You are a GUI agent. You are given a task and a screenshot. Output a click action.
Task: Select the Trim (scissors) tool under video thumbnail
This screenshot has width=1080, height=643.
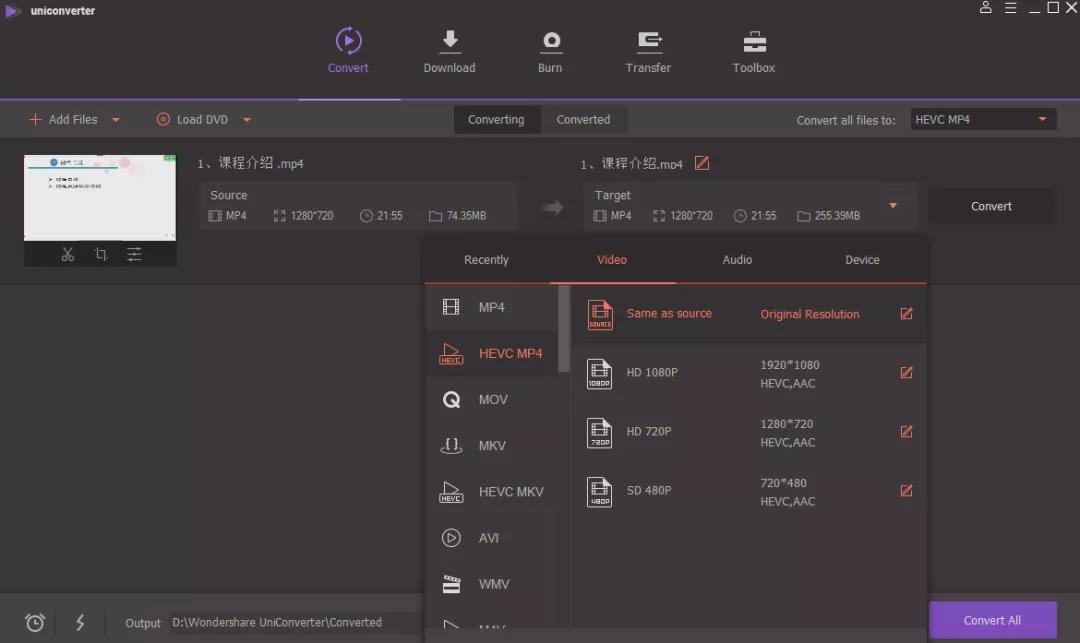pyautogui.click(x=67, y=253)
